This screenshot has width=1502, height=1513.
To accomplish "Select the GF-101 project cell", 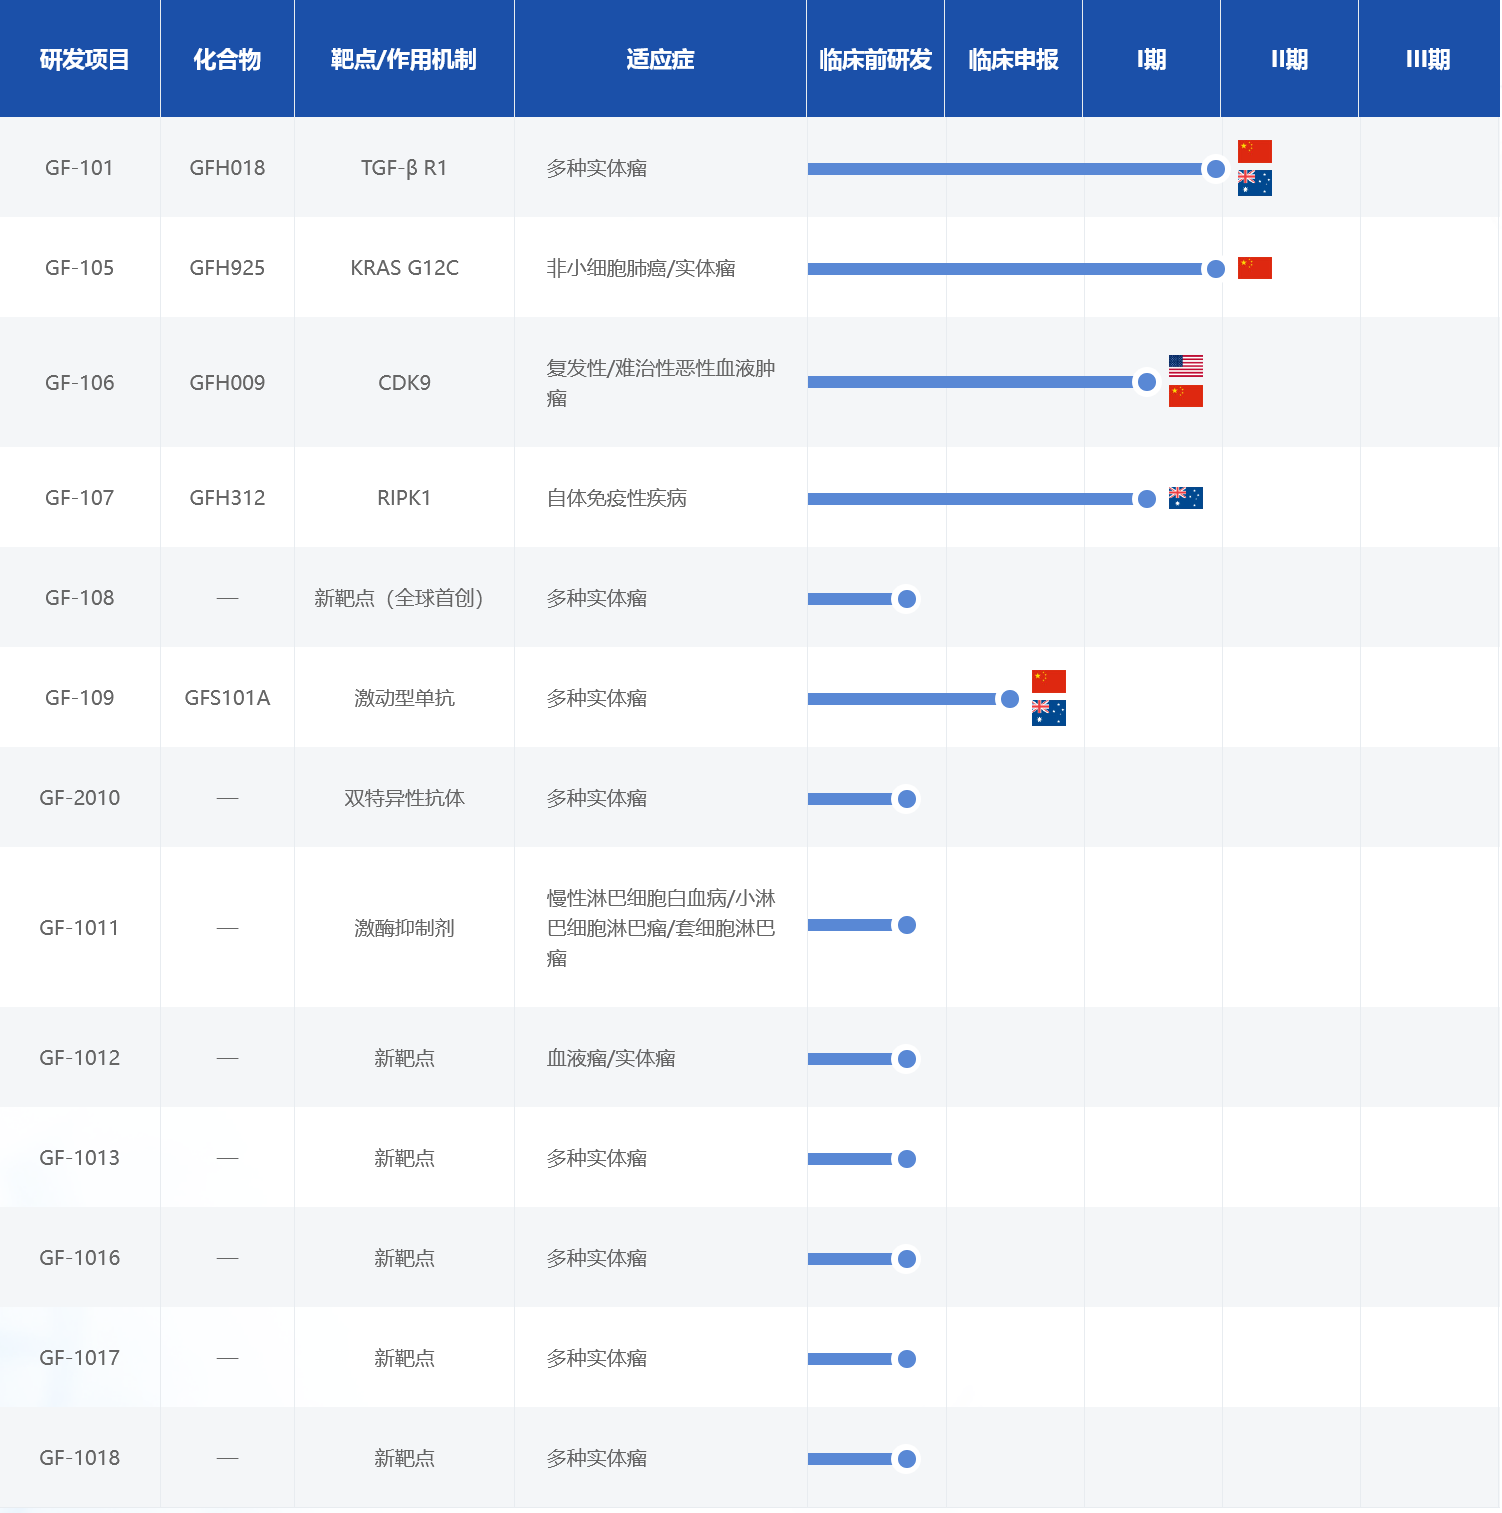I will [x=79, y=168].
